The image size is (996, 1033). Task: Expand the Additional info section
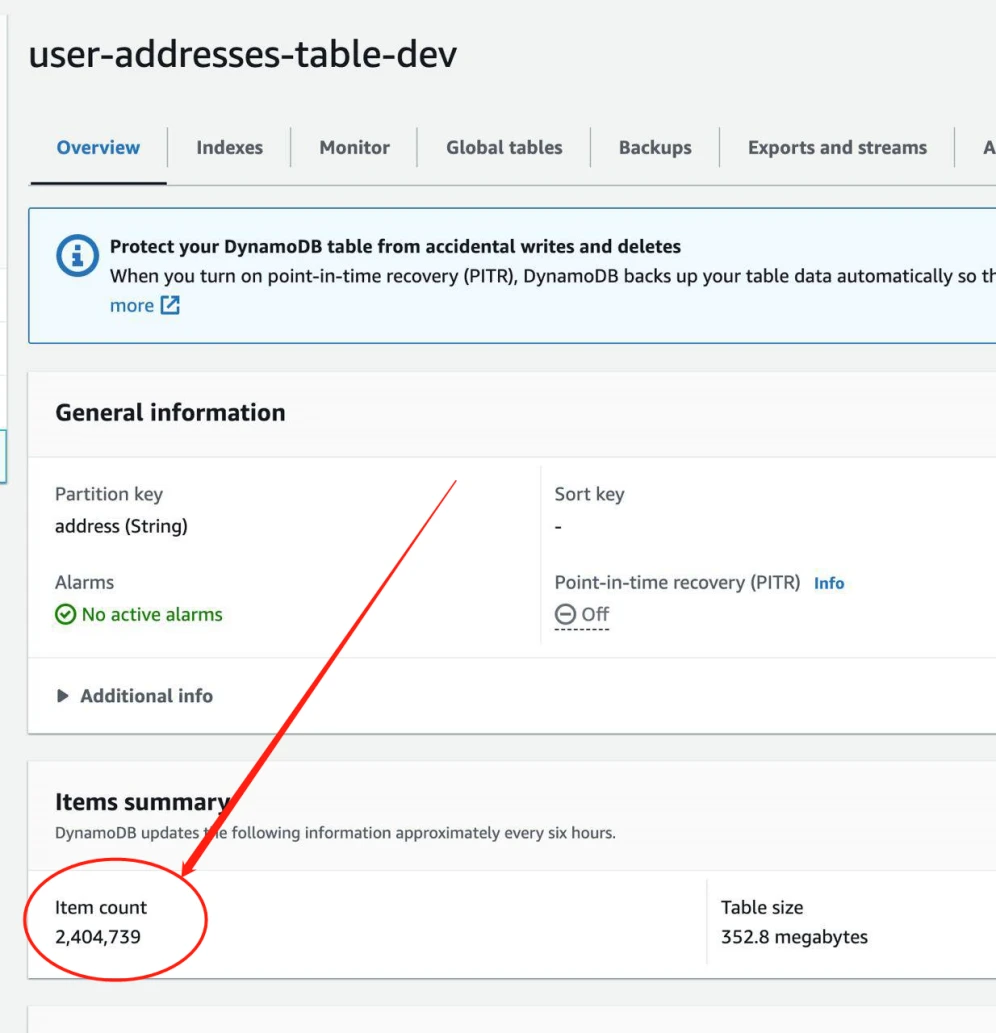(x=134, y=696)
